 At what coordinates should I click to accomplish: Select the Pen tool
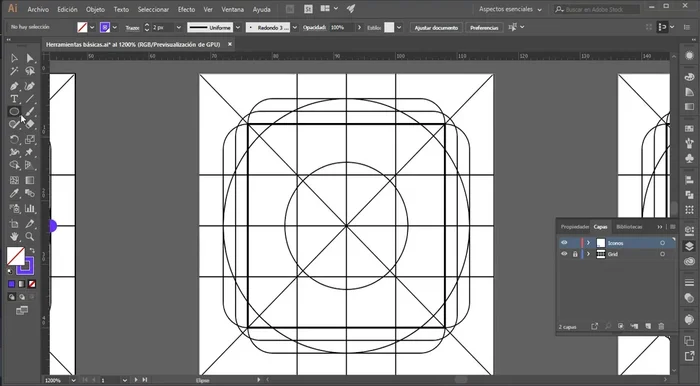click(14, 86)
